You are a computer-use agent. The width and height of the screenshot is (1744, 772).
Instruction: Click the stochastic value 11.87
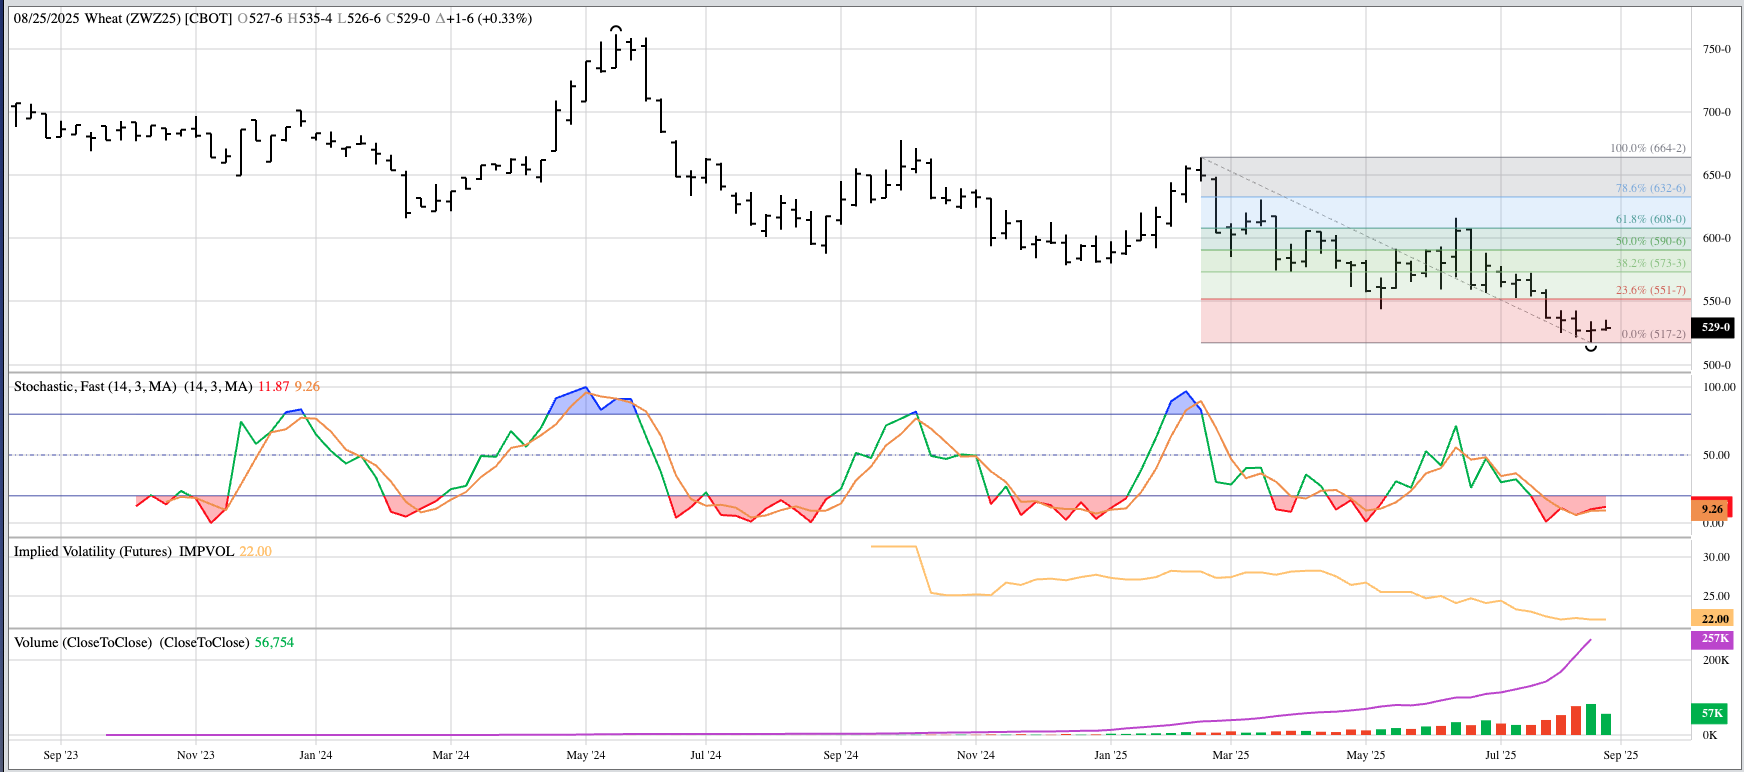click(x=273, y=386)
